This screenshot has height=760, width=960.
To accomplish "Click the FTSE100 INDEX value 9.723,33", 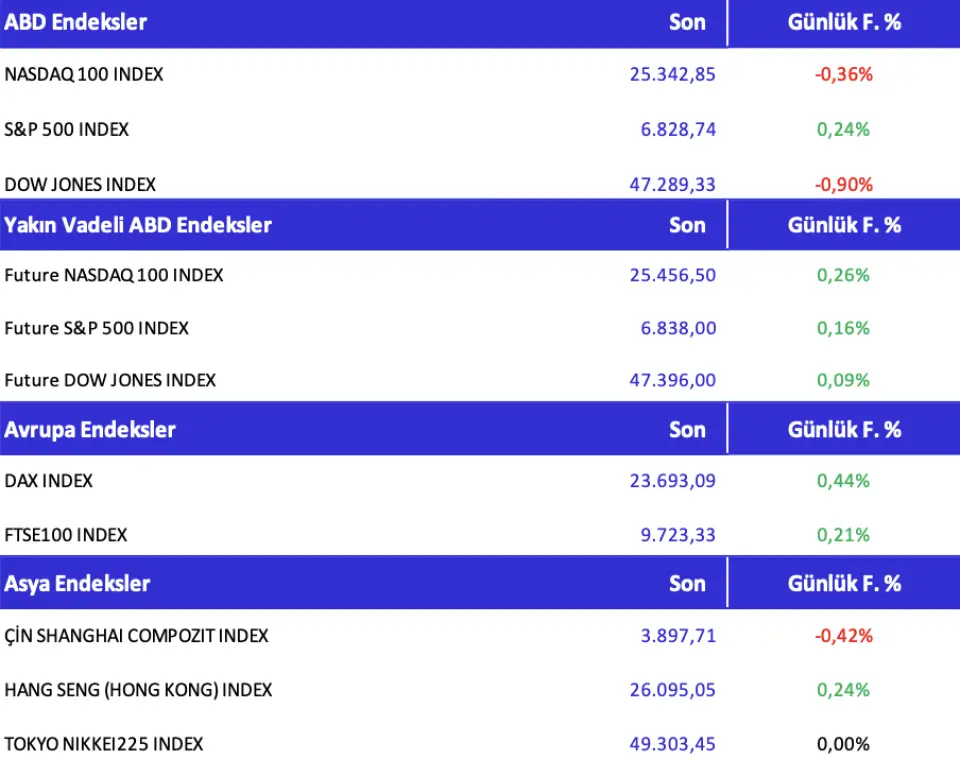I will (x=678, y=535).
